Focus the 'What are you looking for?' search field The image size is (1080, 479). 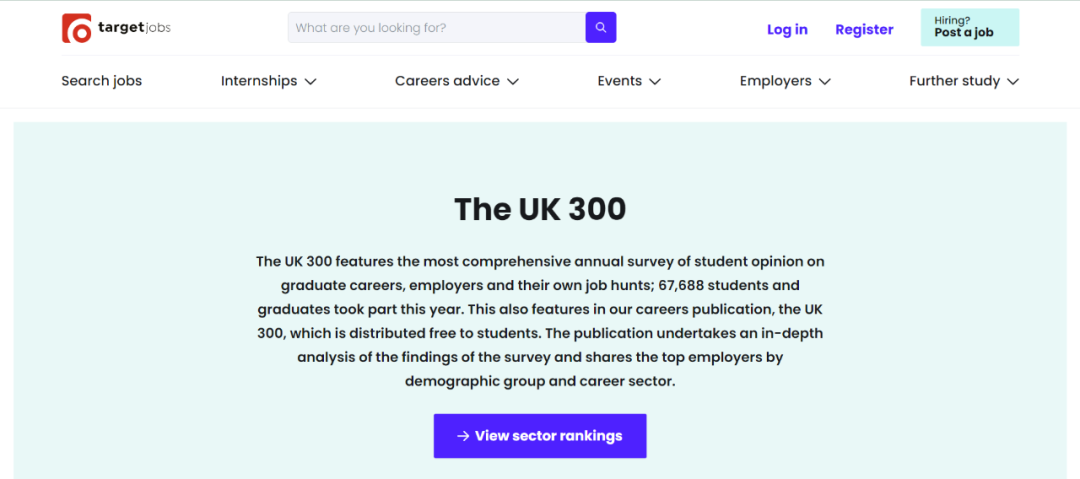tap(436, 28)
